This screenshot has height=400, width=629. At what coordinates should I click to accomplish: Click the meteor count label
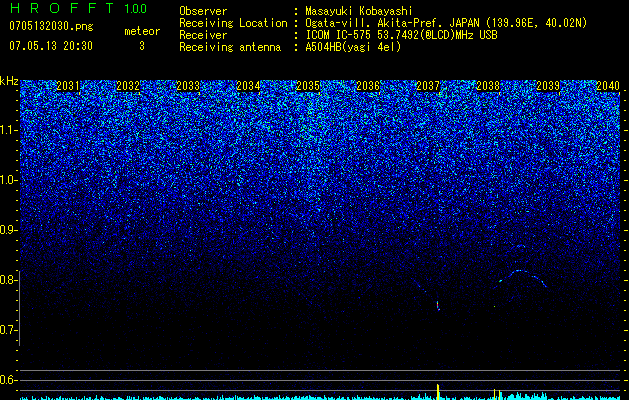pos(142,31)
